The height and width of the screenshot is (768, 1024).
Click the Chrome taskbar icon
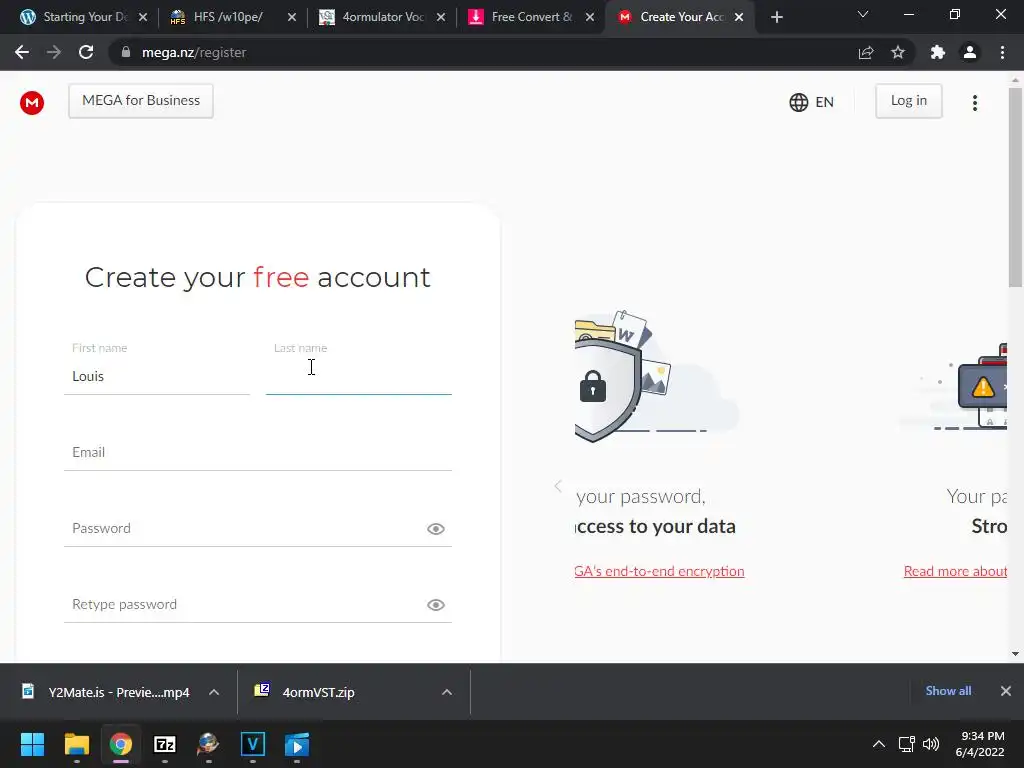pyautogui.click(x=121, y=744)
